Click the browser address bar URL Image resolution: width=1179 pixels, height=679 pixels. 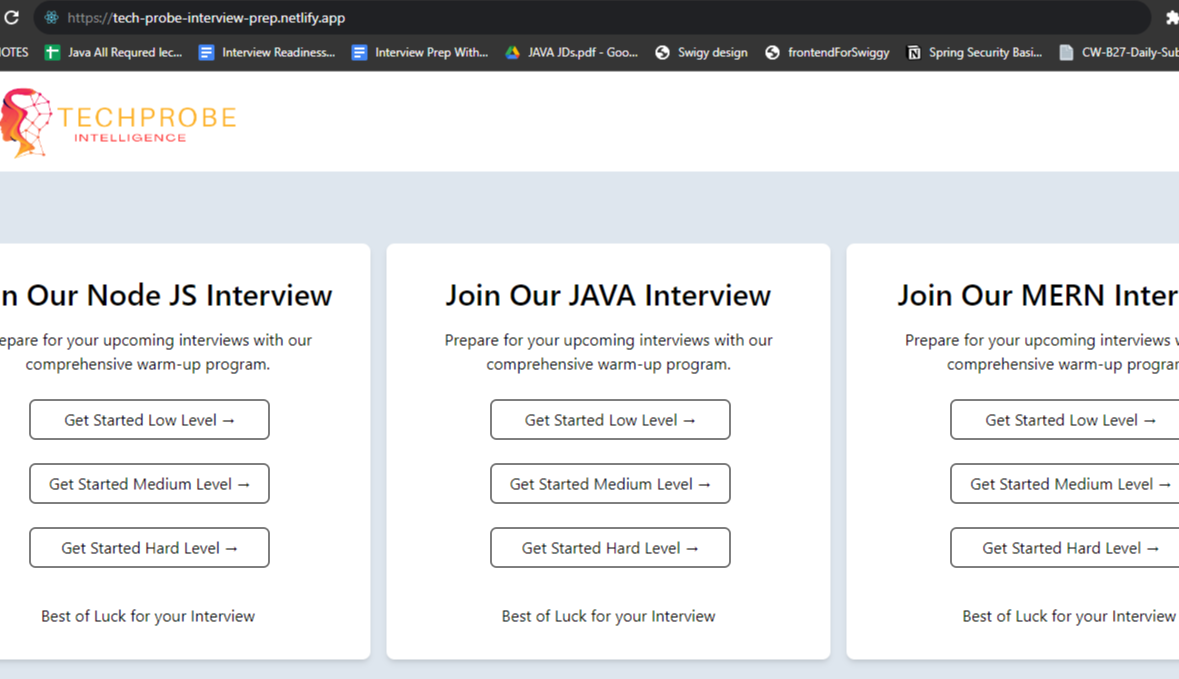[x=206, y=17]
